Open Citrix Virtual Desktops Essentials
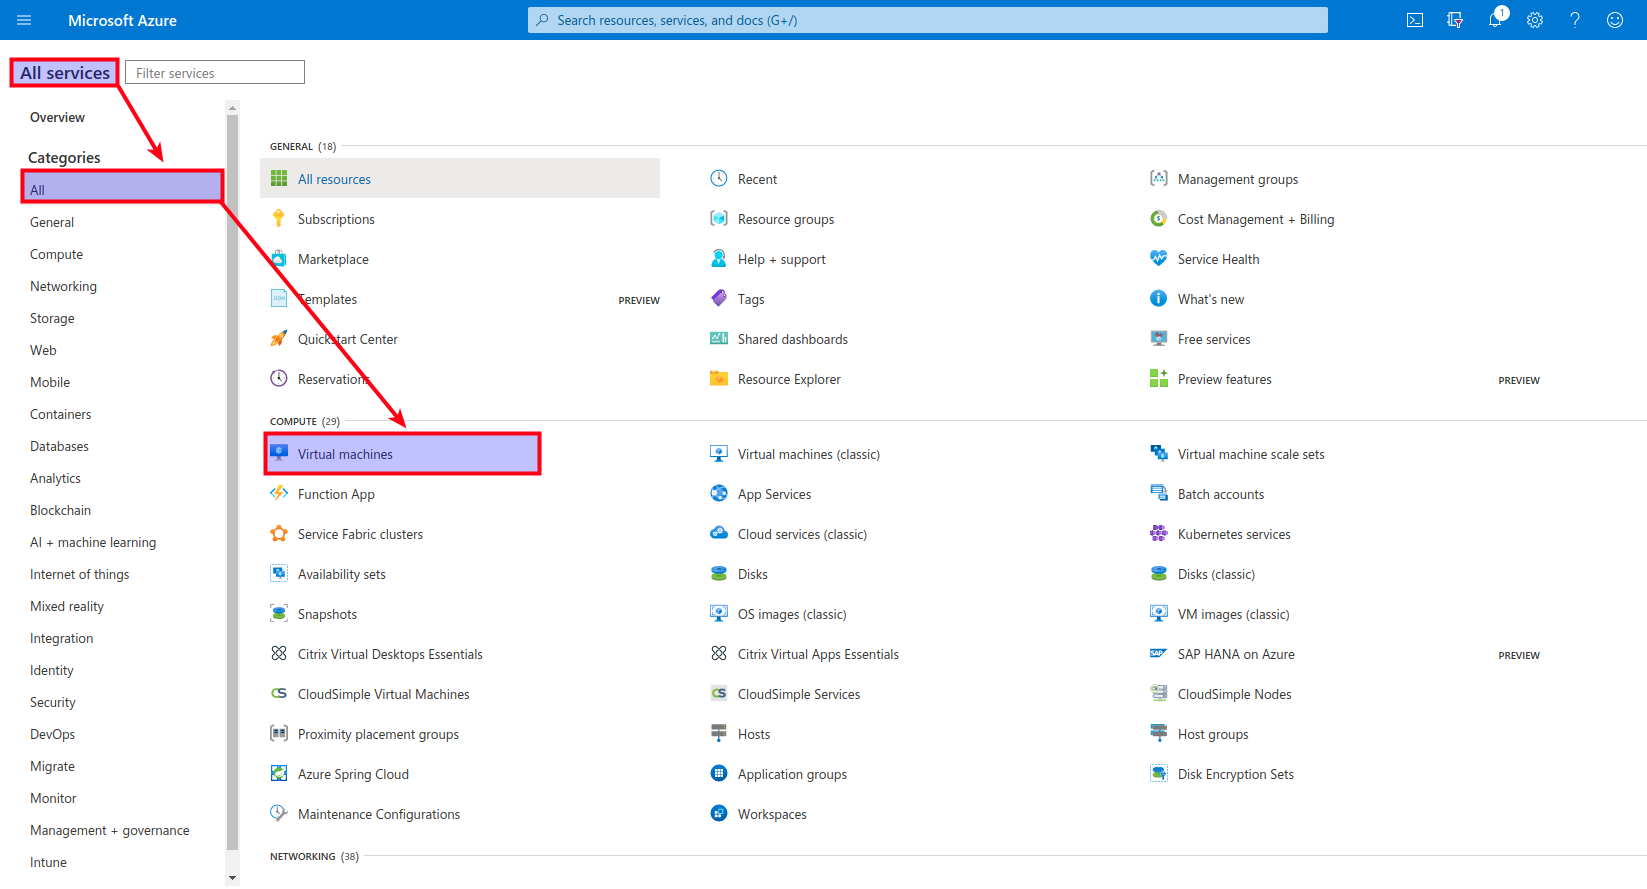 point(390,654)
